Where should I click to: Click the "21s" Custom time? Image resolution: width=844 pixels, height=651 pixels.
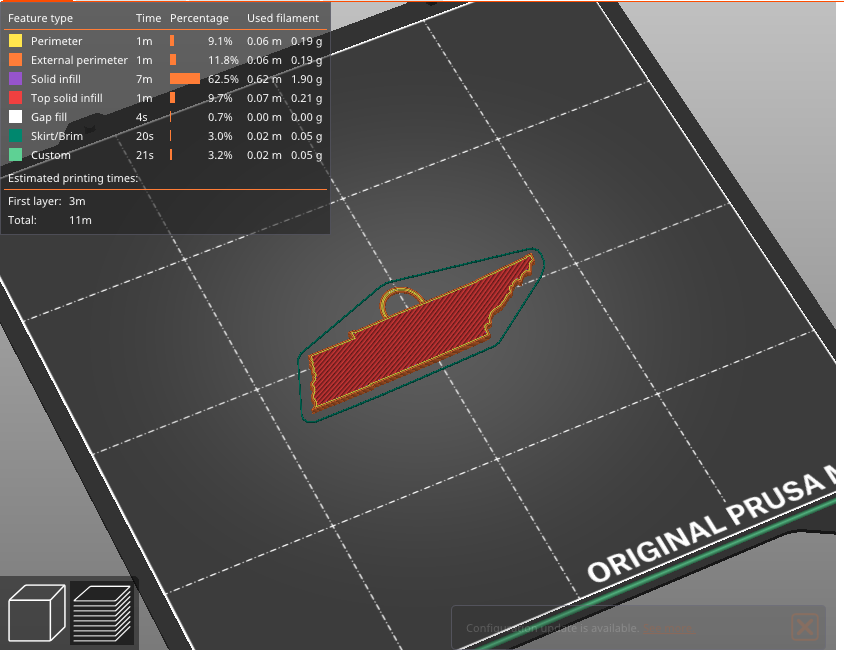145,155
